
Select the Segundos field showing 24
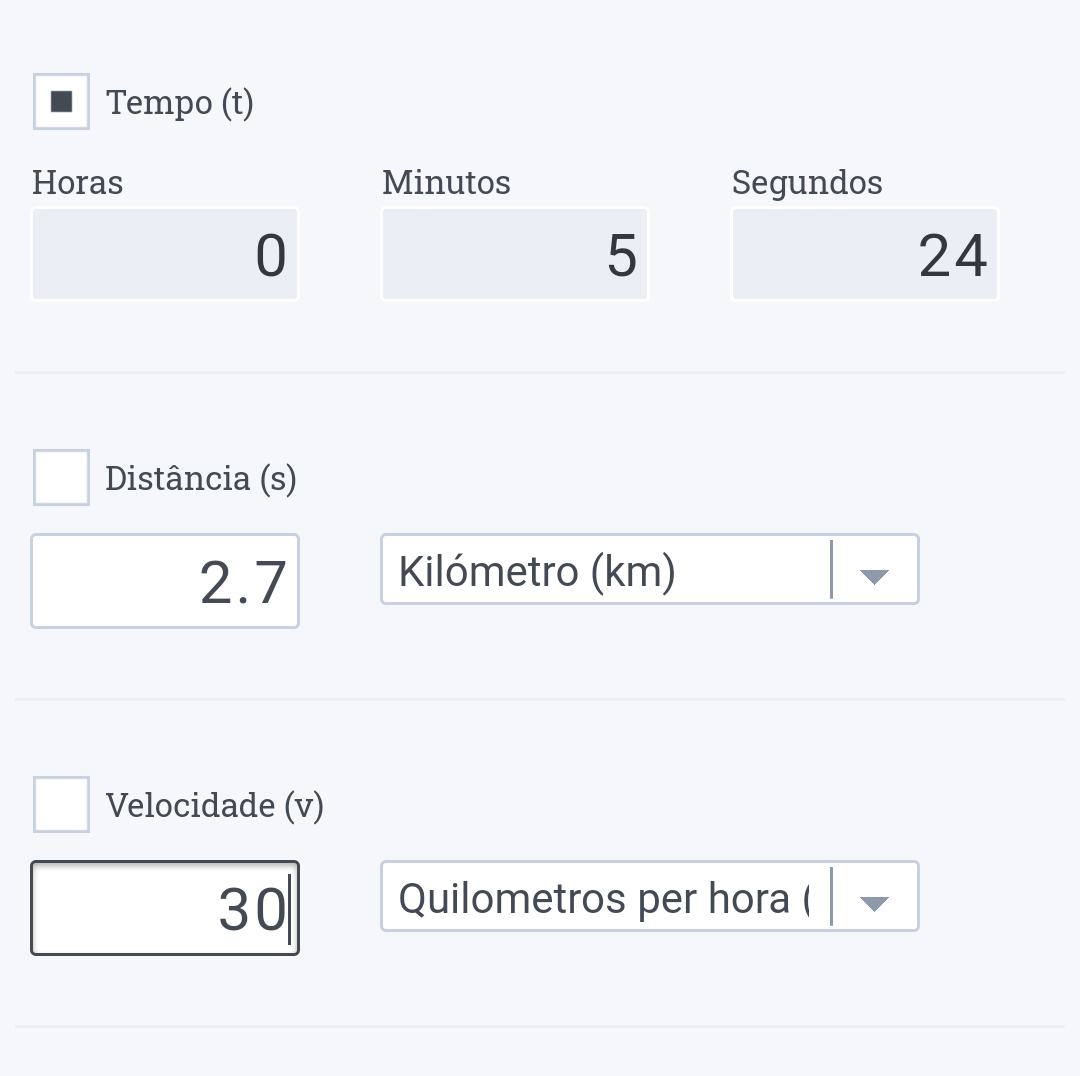point(865,254)
